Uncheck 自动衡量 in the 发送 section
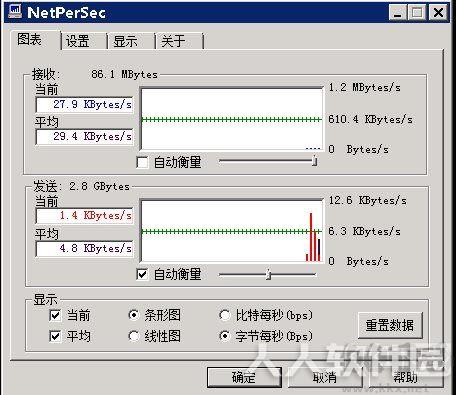 (x=142, y=275)
